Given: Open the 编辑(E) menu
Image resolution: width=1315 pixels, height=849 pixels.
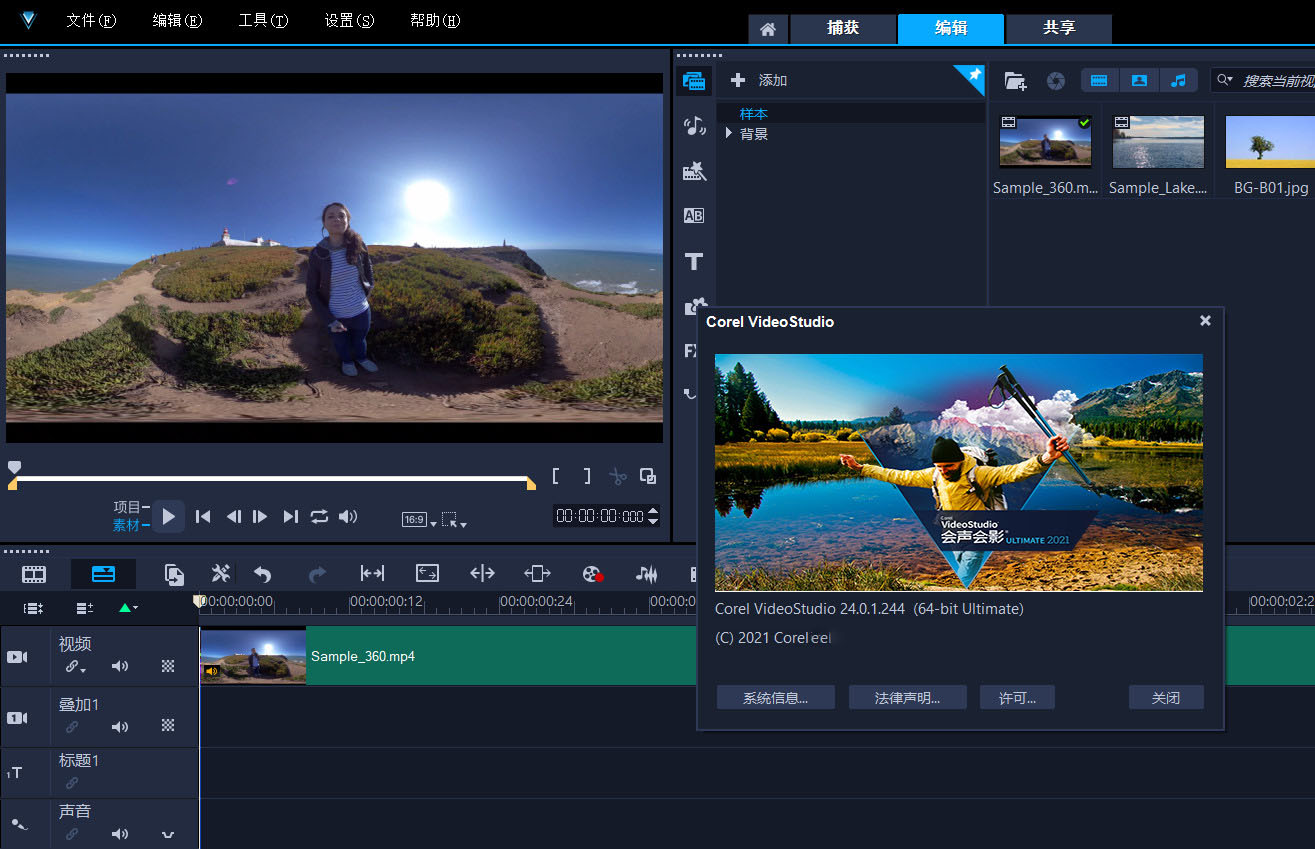Looking at the screenshot, I should click(177, 21).
